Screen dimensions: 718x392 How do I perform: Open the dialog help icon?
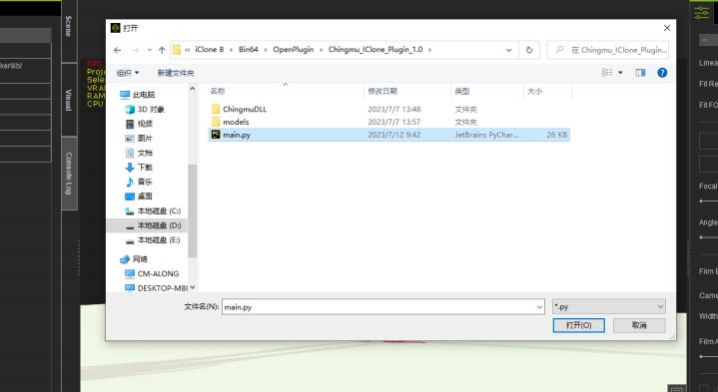point(662,72)
